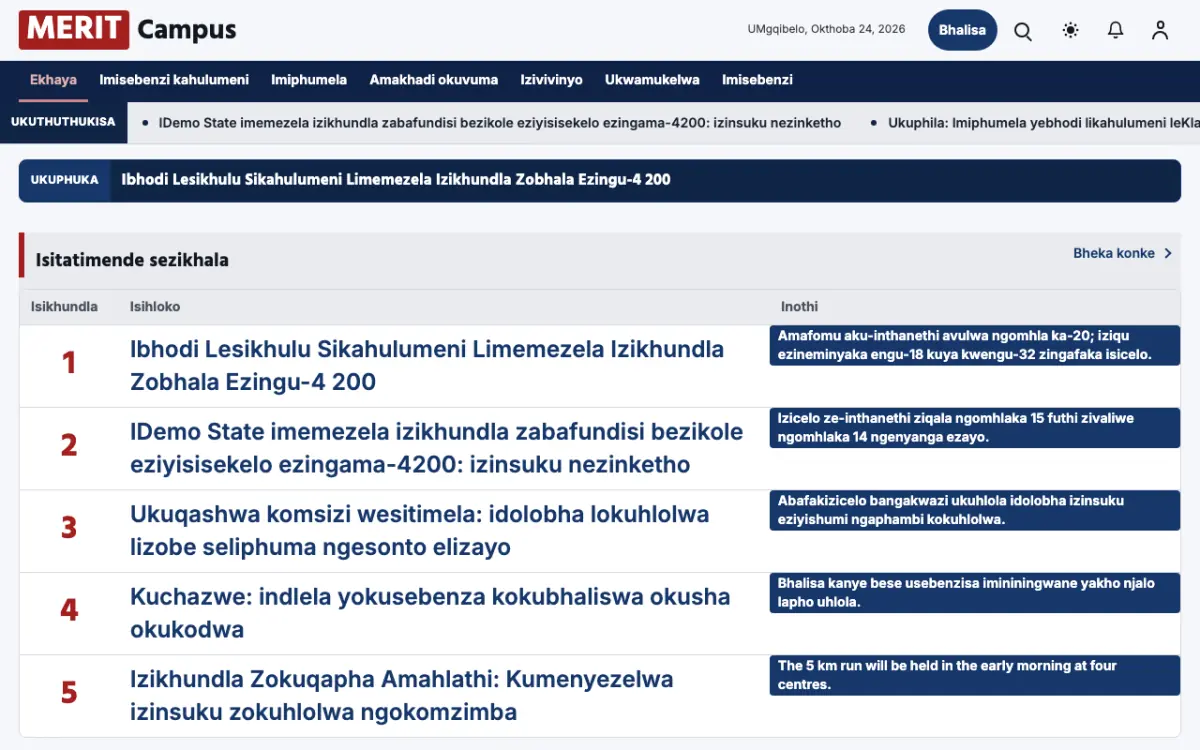The image size is (1200, 750).
Task: Click the Bhalisa button
Action: click(x=962, y=30)
